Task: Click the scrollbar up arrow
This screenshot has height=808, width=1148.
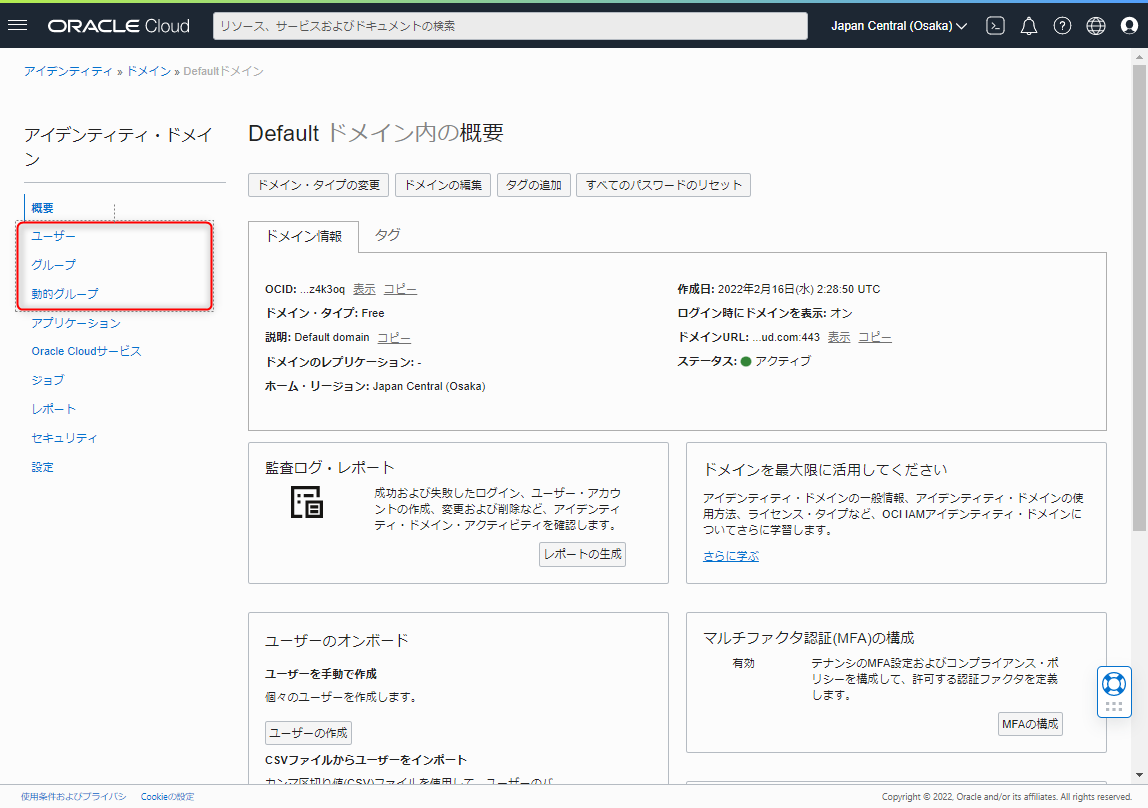Action: pyautogui.click(x=1139, y=56)
